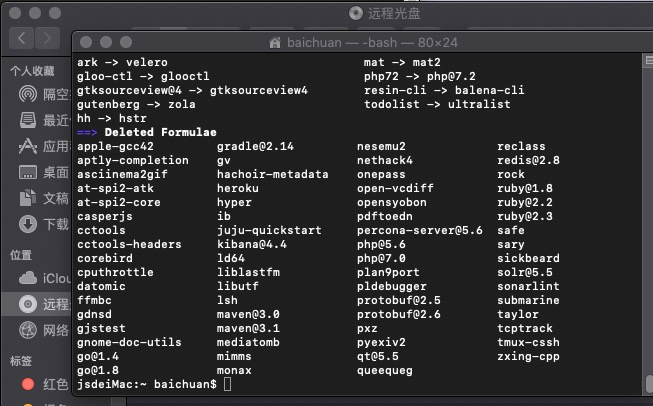Click 'juju-quickstart' entry

click(269, 230)
